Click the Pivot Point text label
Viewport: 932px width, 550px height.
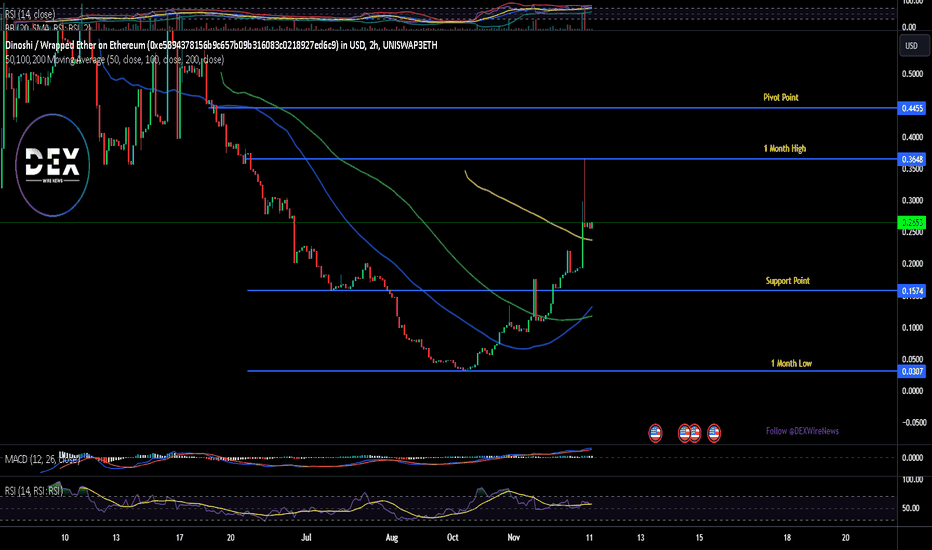(x=780, y=97)
